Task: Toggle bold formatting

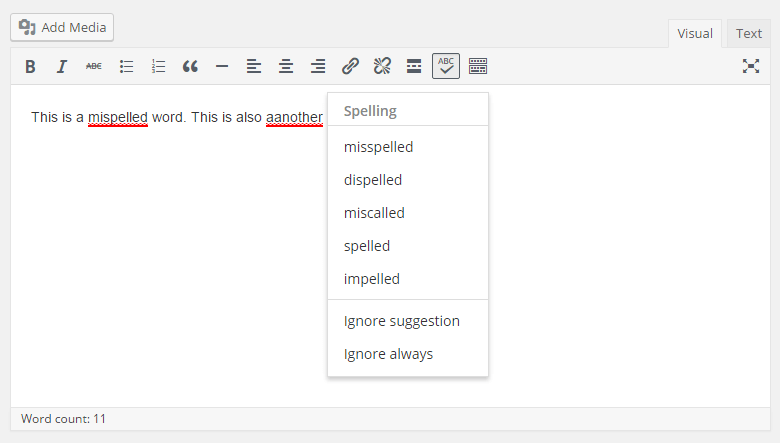Action: [30, 66]
